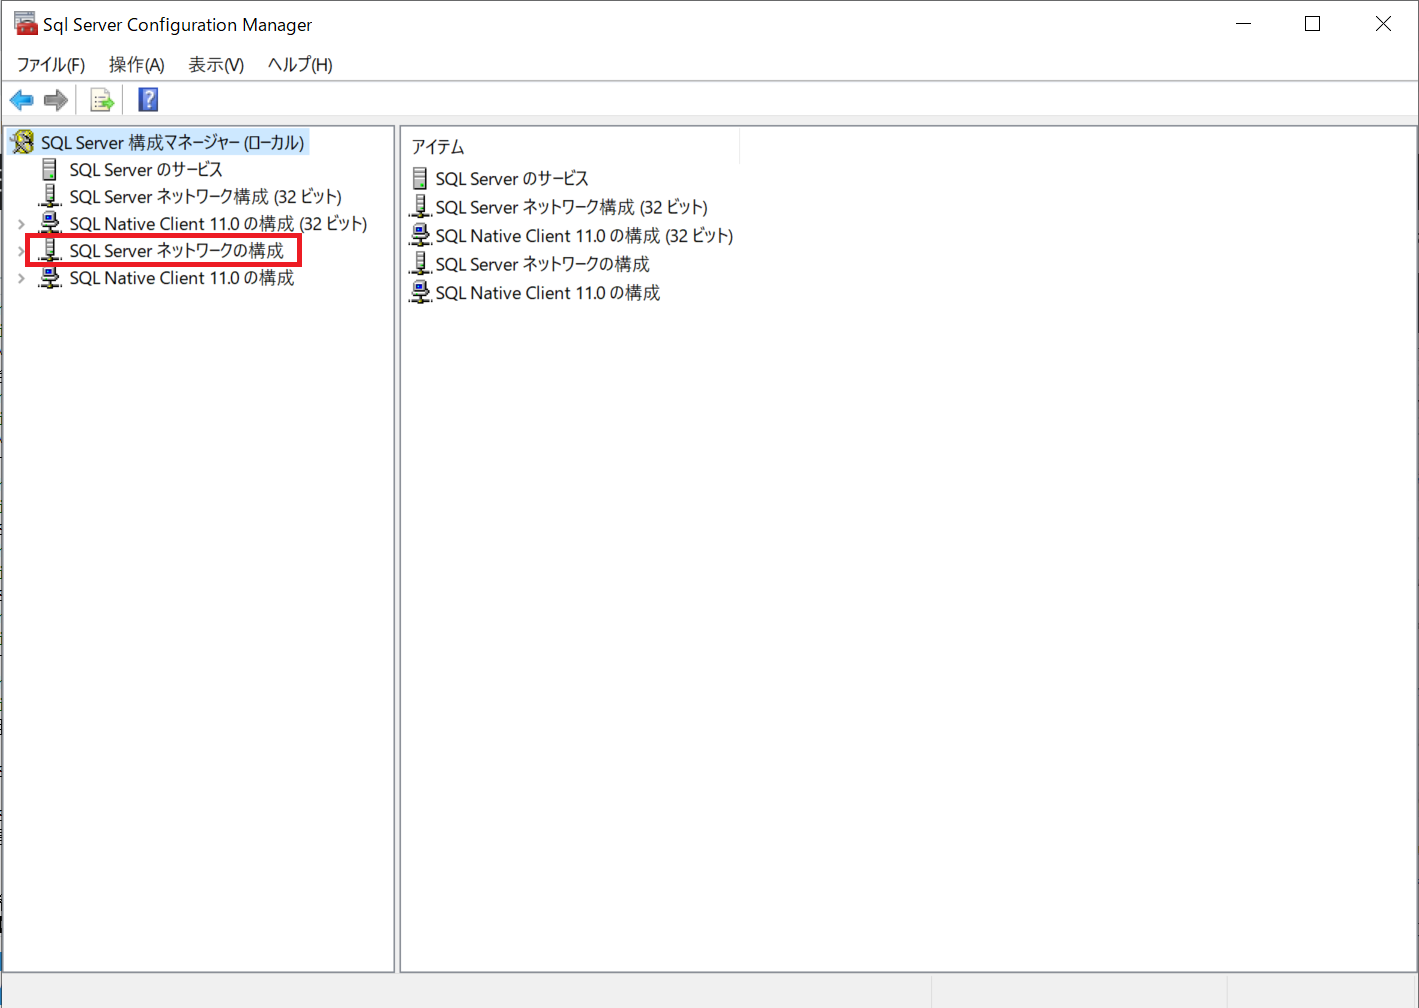Close the Sql Server Configuration Manager window
The height and width of the screenshot is (1008, 1419).
(x=1383, y=23)
